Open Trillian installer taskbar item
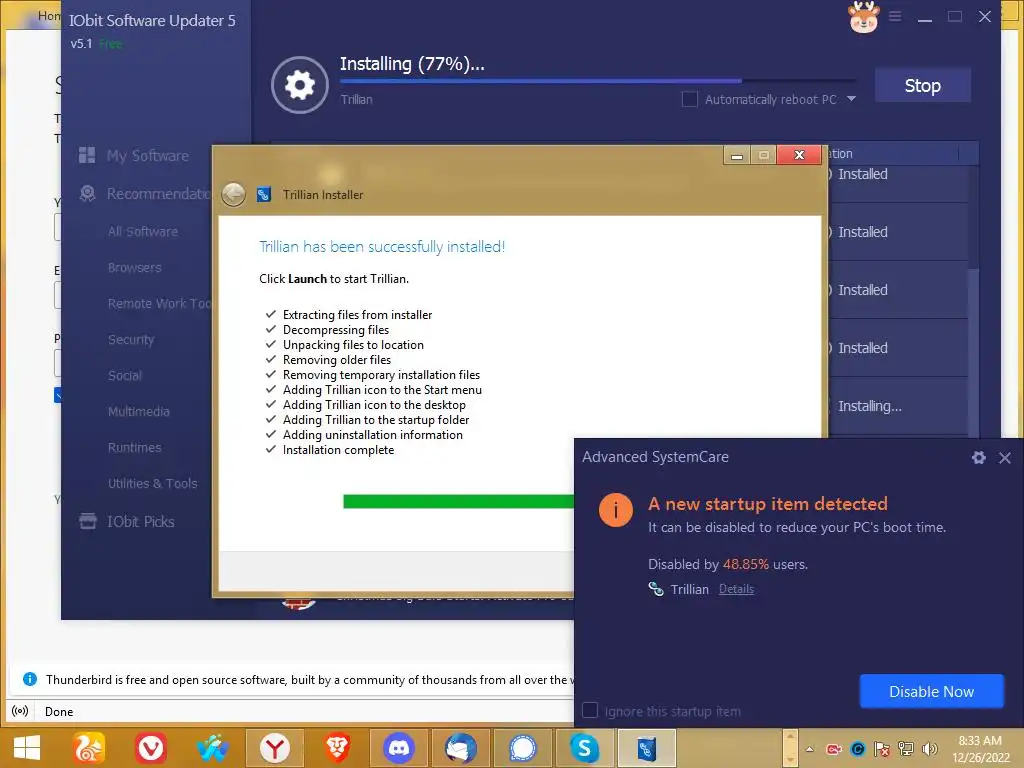This screenshot has height=768, width=1024. [647, 748]
